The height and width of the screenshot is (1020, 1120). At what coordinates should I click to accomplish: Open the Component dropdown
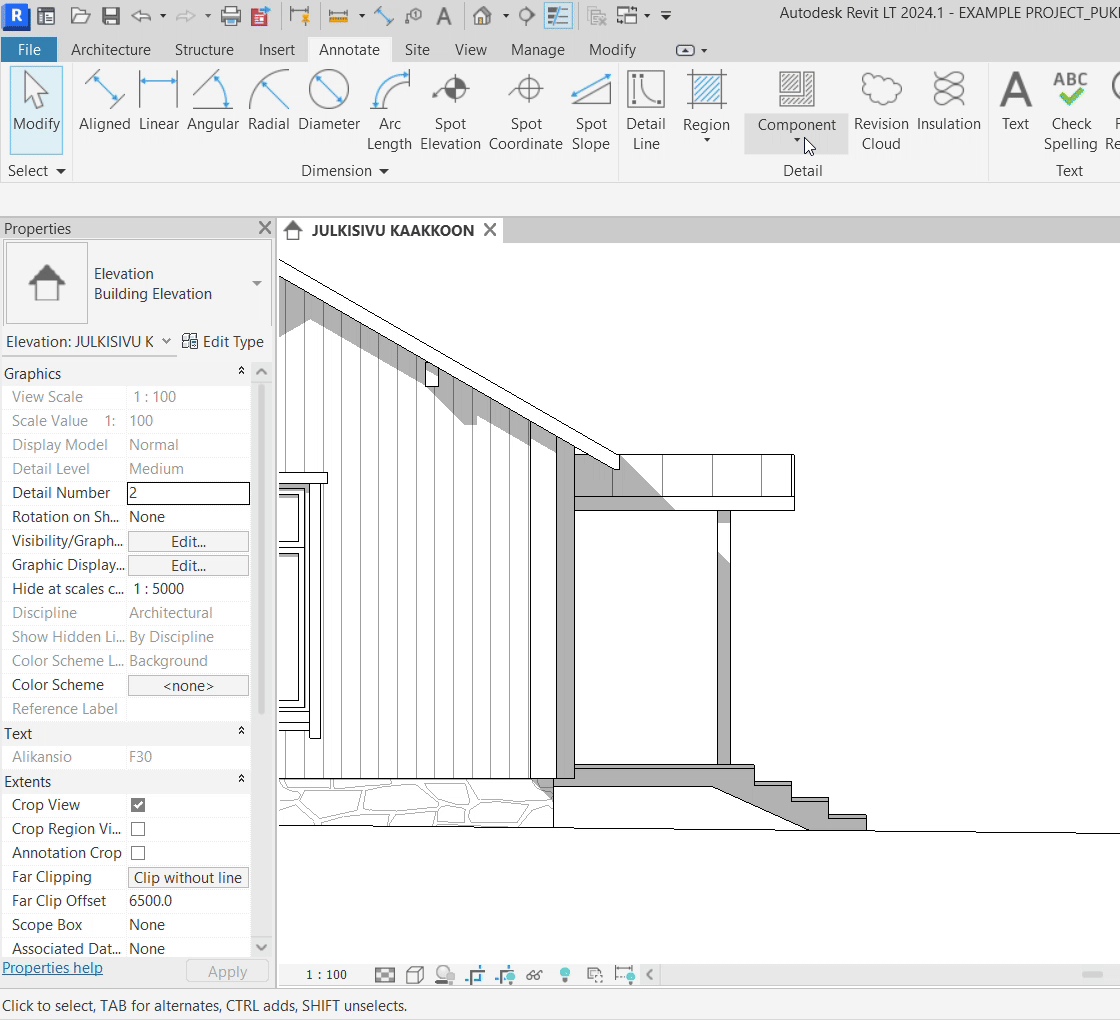[x=797, y=140]
